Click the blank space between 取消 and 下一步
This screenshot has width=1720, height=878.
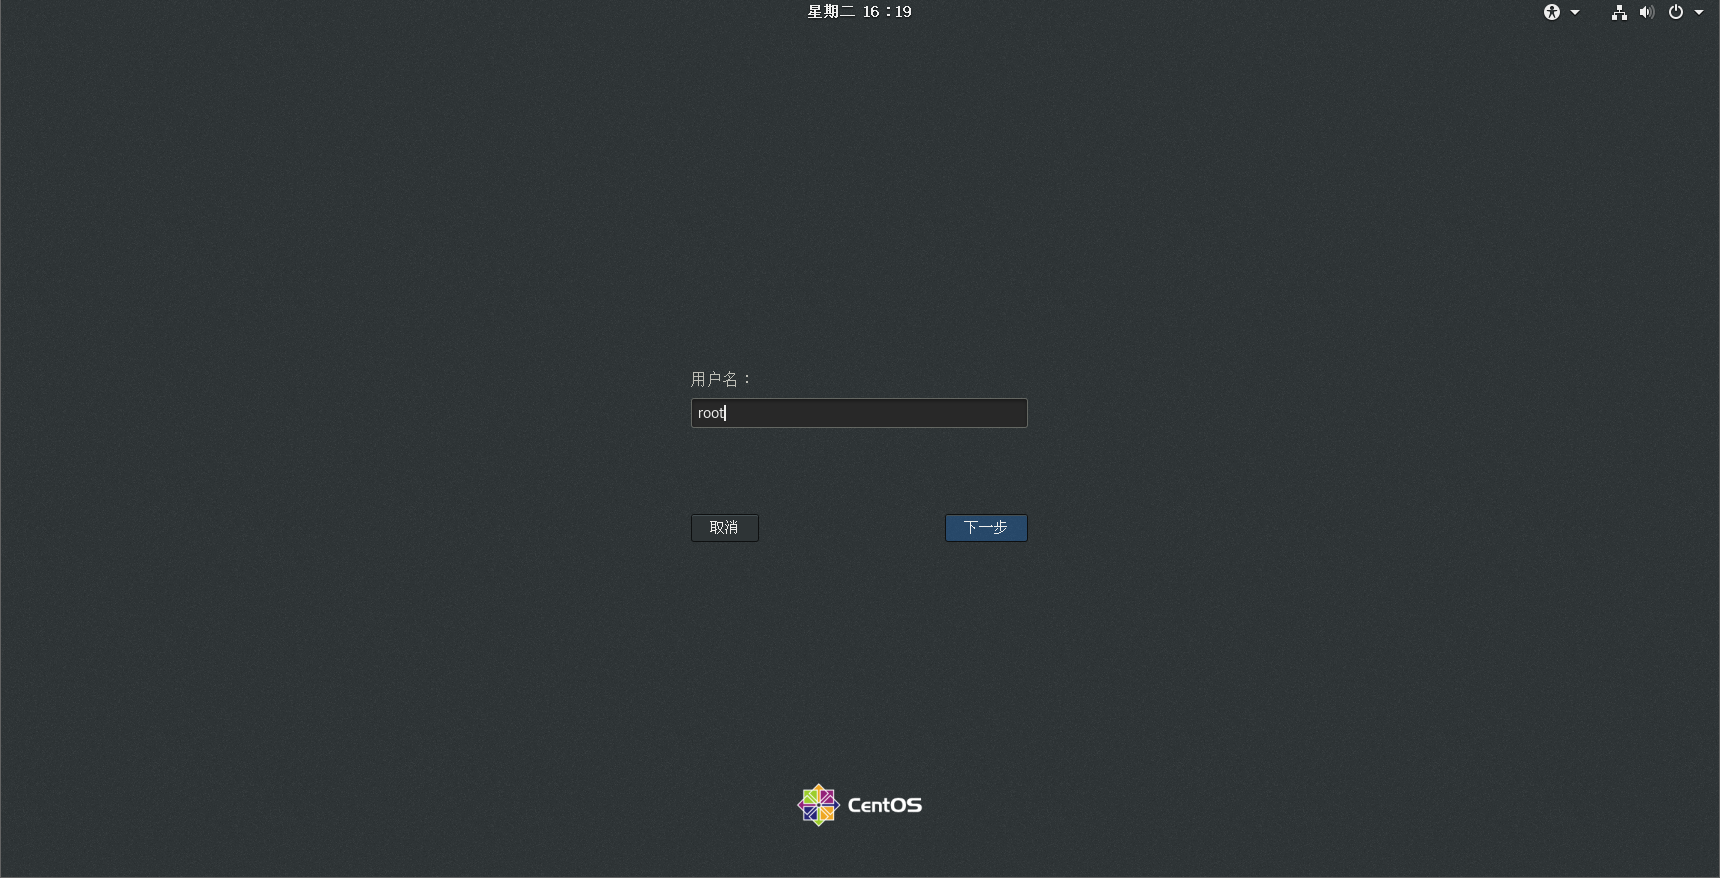(x=851, y=528)
